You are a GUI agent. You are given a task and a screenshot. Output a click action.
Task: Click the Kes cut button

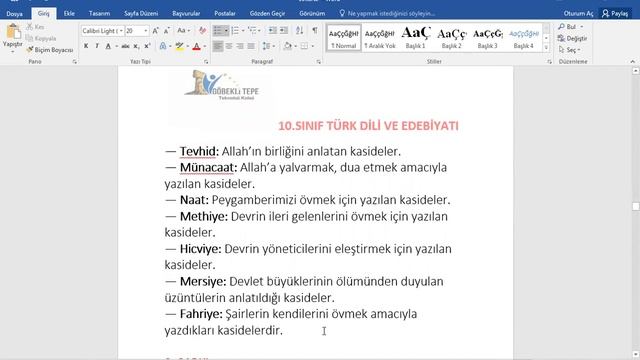point(35,27)
